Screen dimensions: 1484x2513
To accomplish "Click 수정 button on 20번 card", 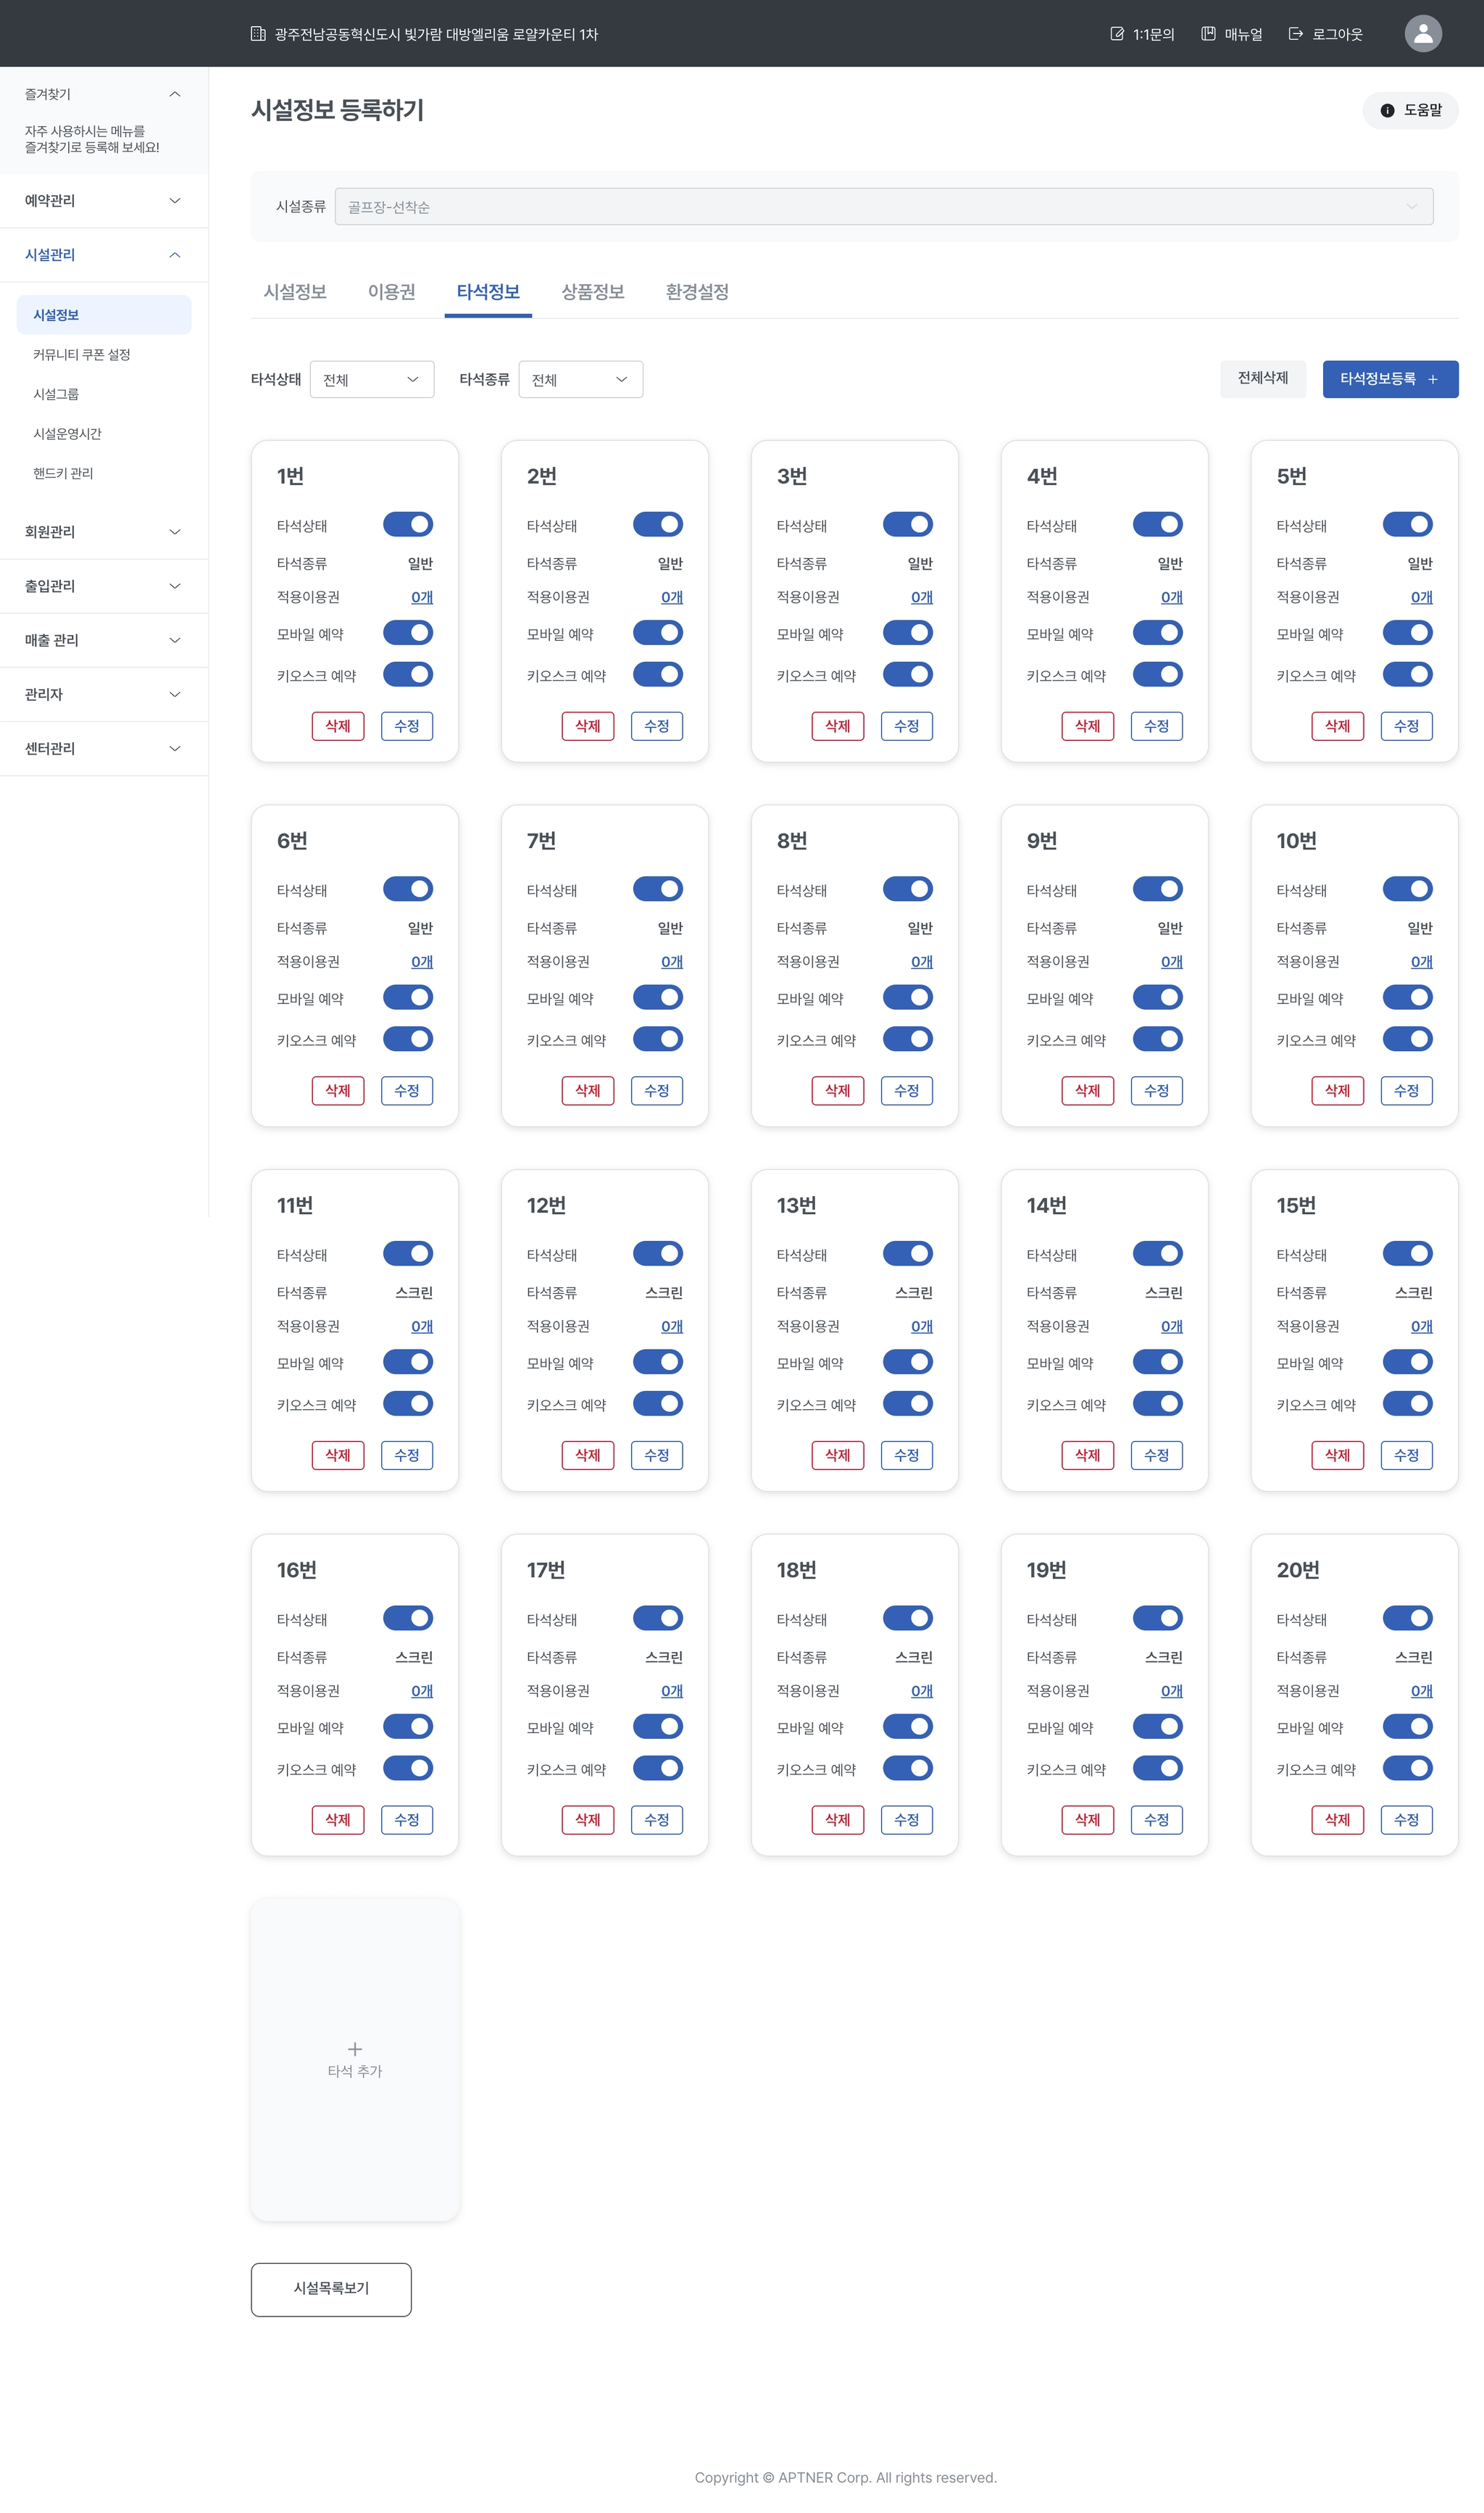I will click(1406, 1820).
